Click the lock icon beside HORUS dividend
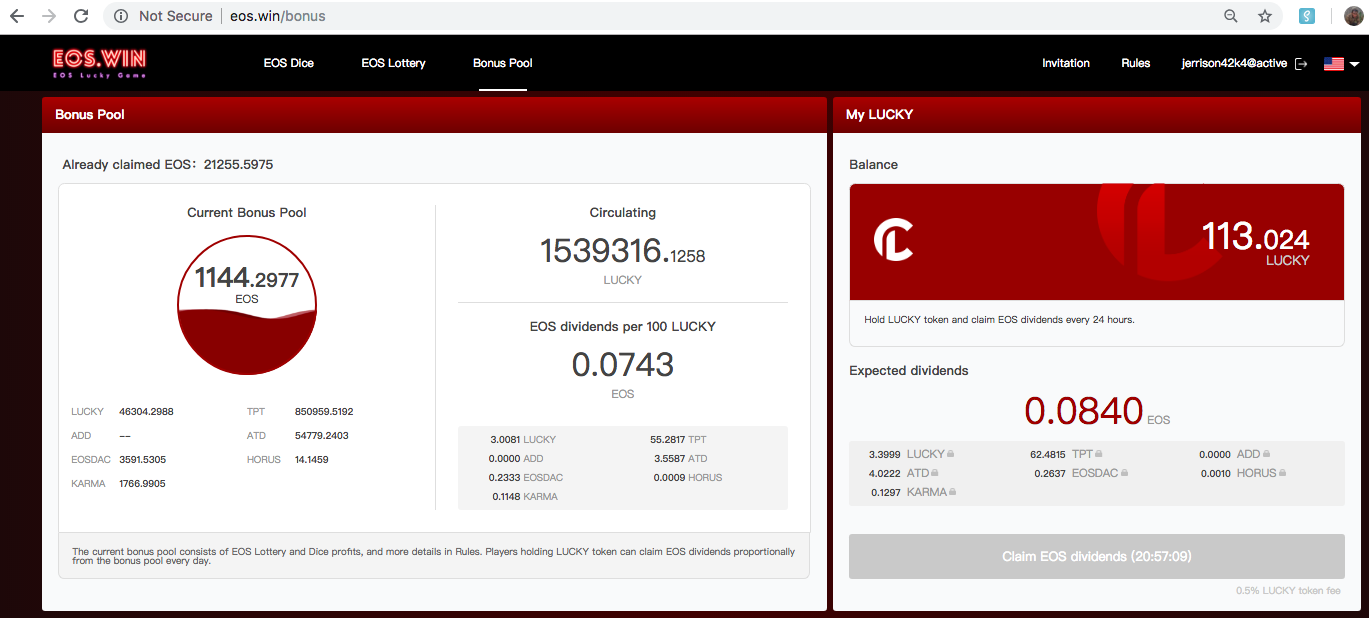The height and width of the screenshot is (618, 1369). [x=1282, y=473]
